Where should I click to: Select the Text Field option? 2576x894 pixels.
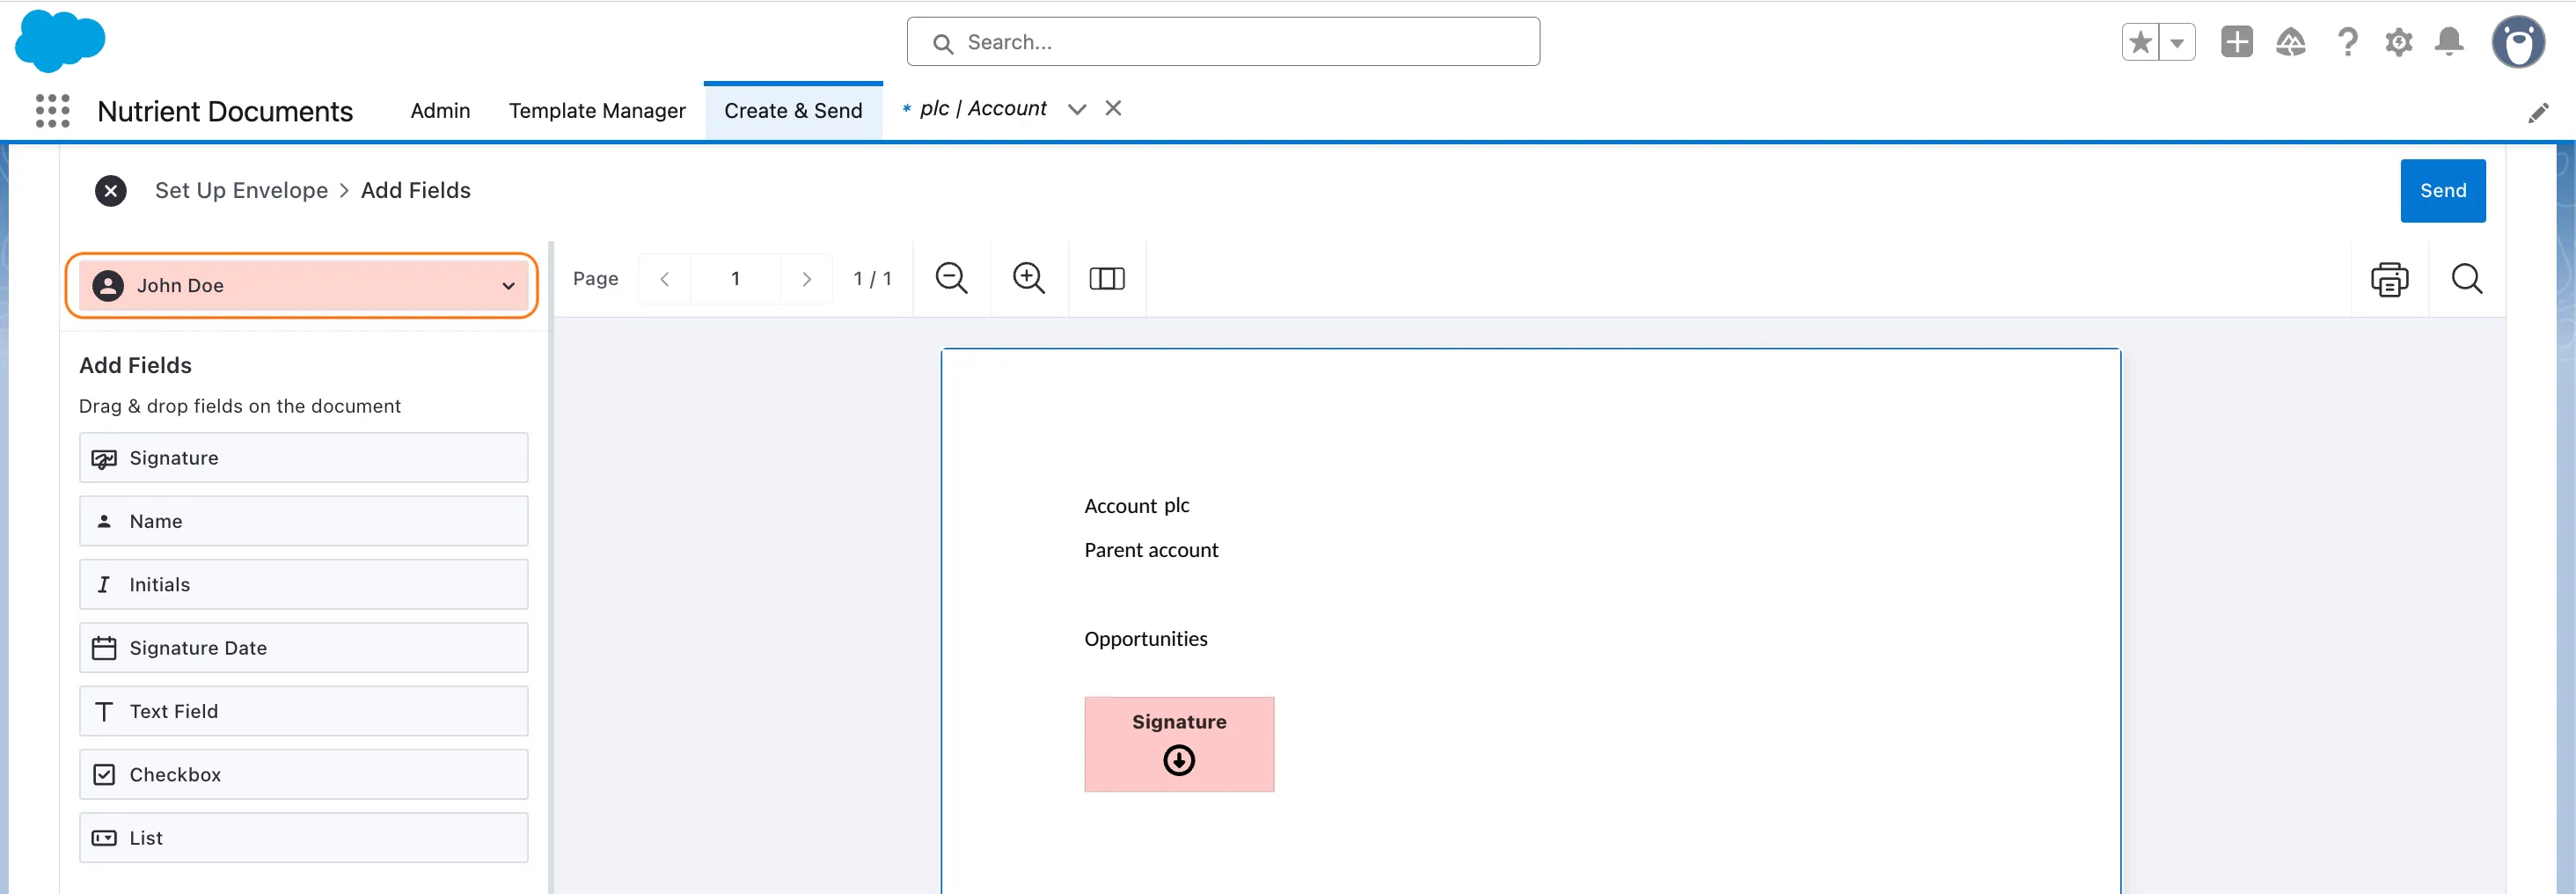[x=303, y=711]
